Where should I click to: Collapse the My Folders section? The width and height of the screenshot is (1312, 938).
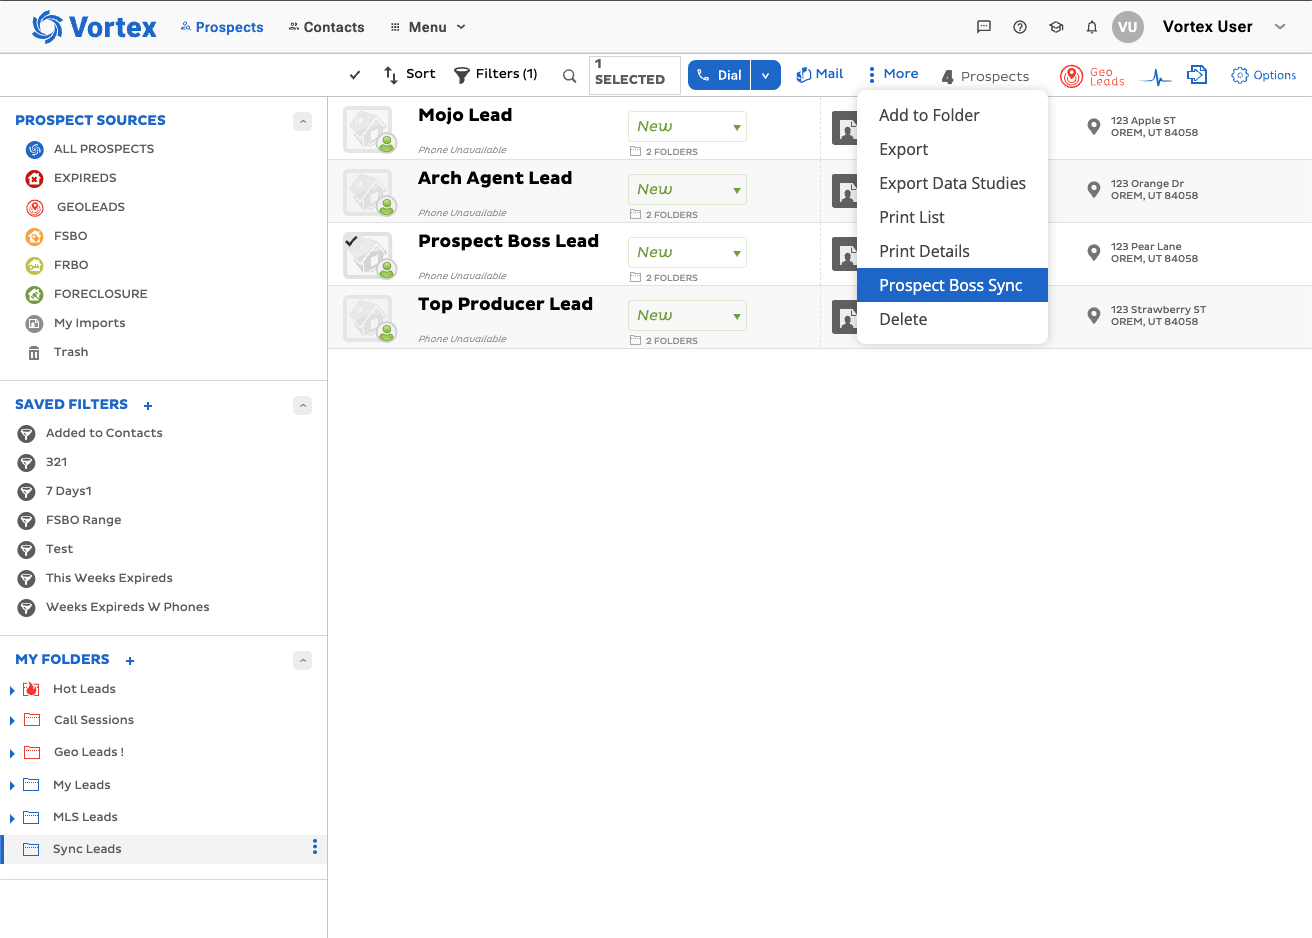point(303,661)
